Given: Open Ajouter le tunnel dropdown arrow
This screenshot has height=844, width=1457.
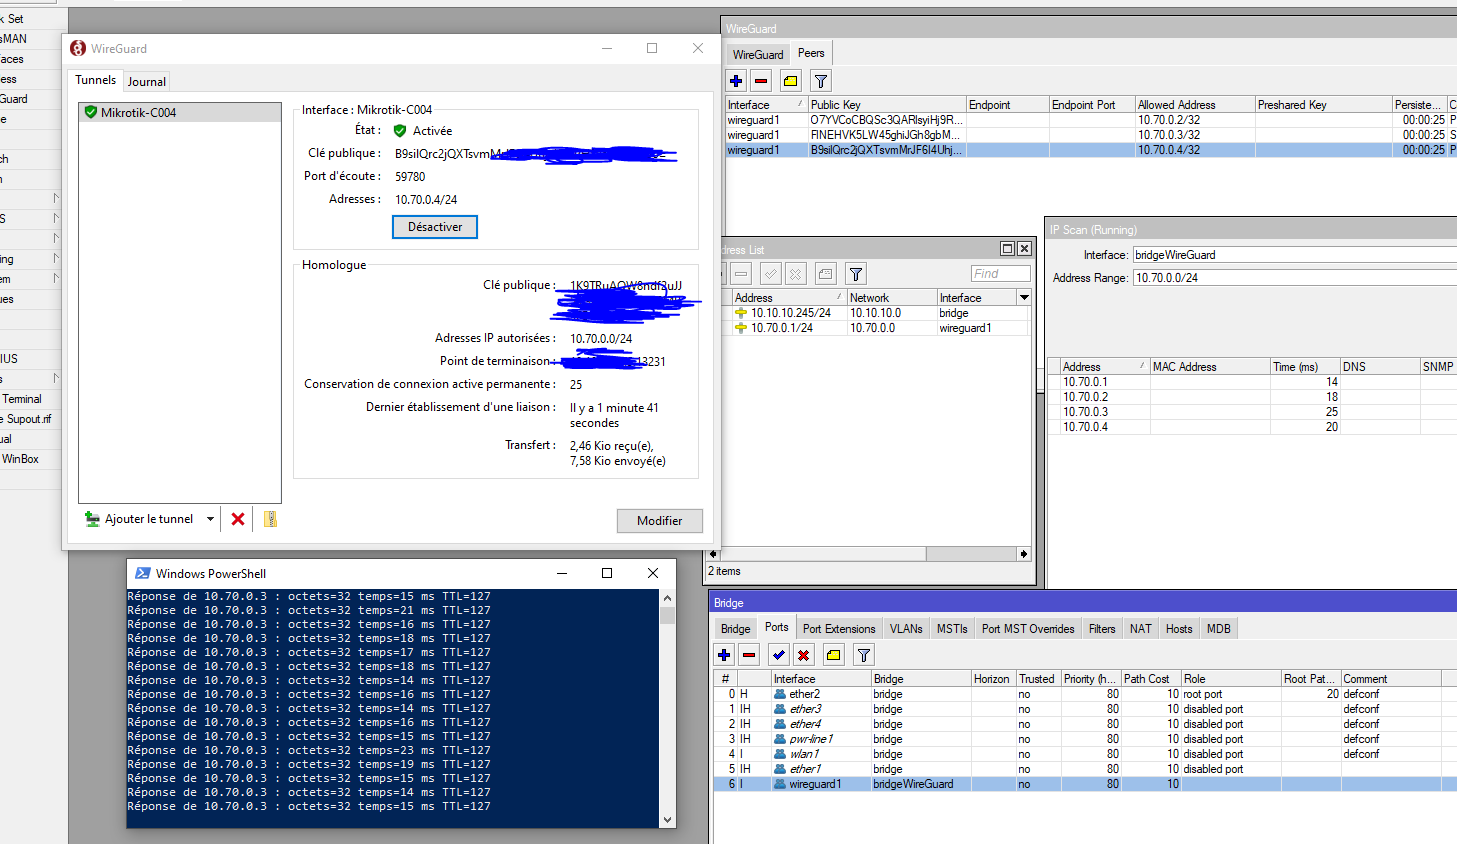Looking at the screenshot, I should [210, 519].
